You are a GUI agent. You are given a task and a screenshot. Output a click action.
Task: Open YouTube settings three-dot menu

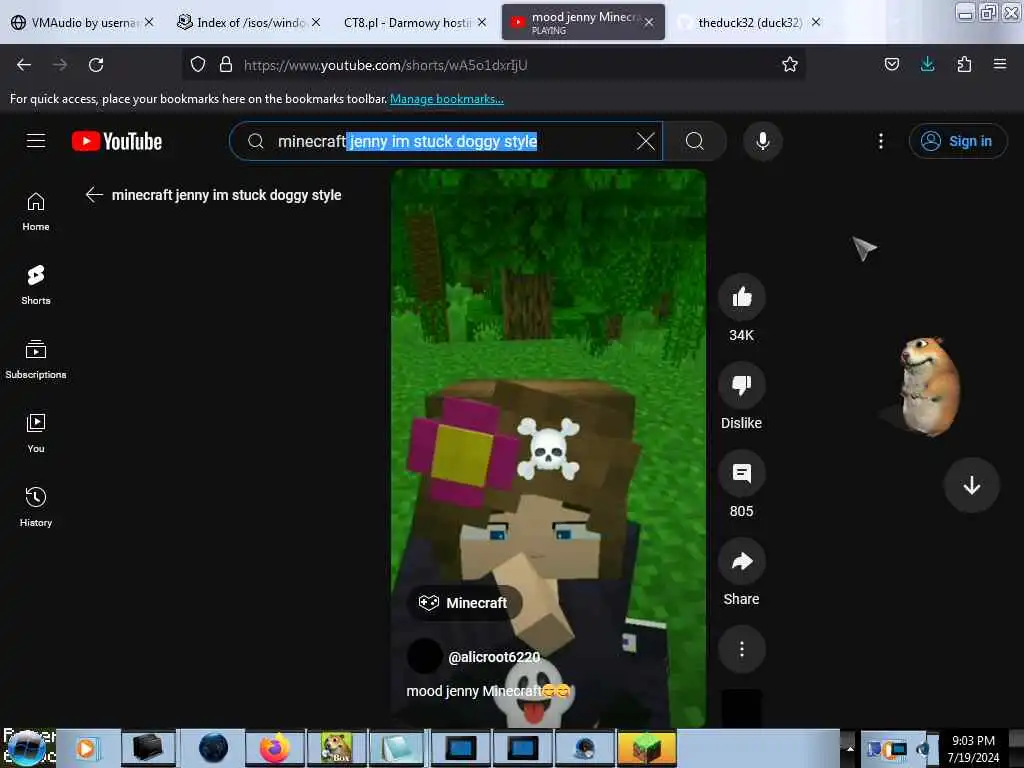click(880, 141)
